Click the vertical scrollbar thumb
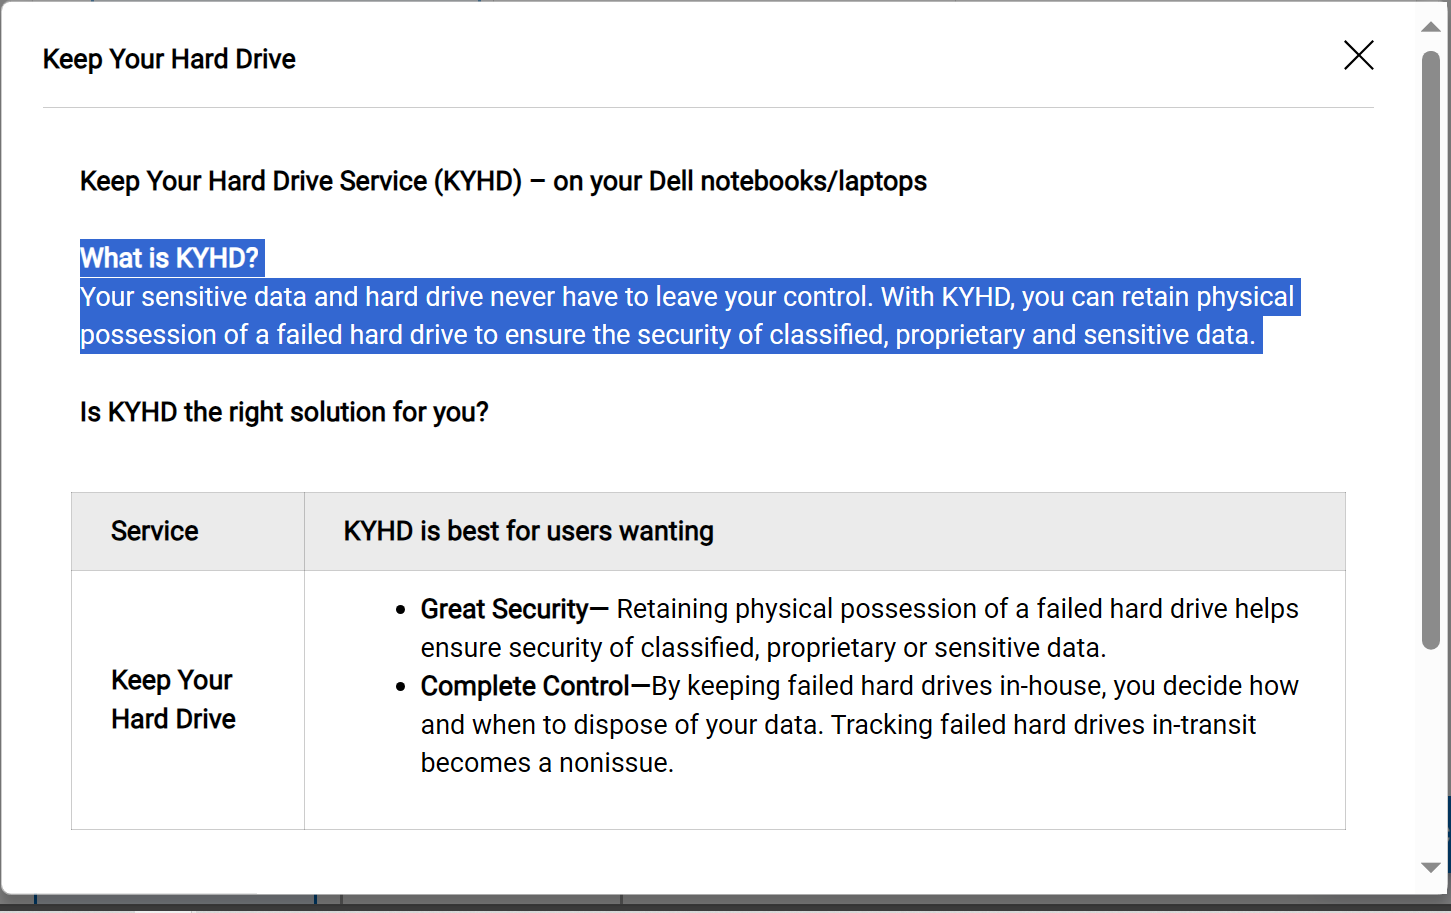The height and width of the screenshot is (913, 1451). 1431,350
